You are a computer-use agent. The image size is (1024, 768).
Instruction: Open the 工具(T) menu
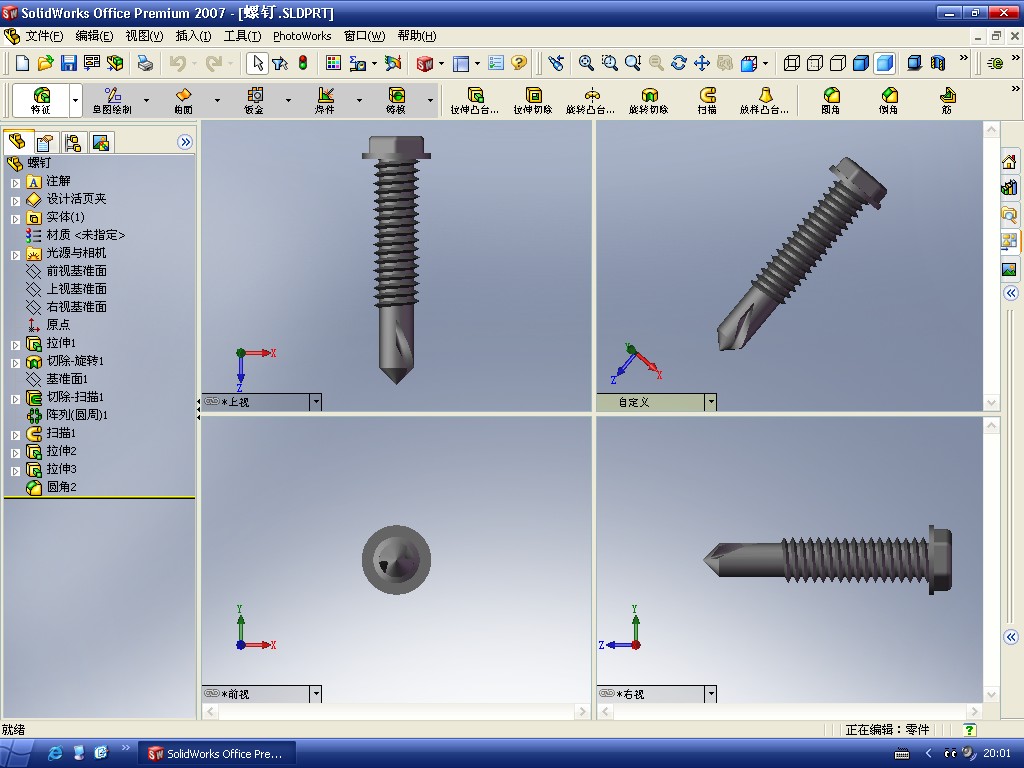pos(242,36)
